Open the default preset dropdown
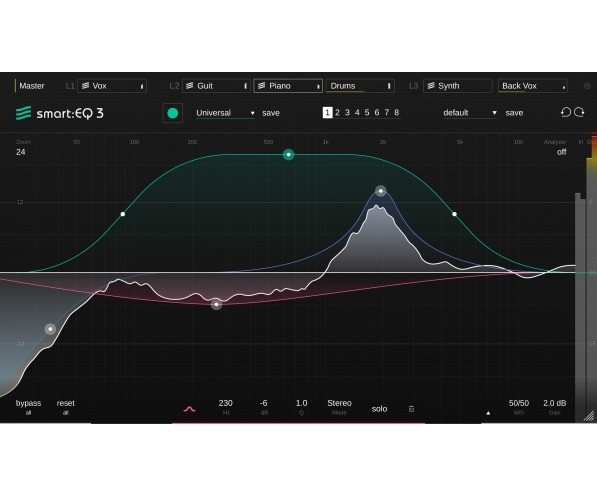 [470, 113]
